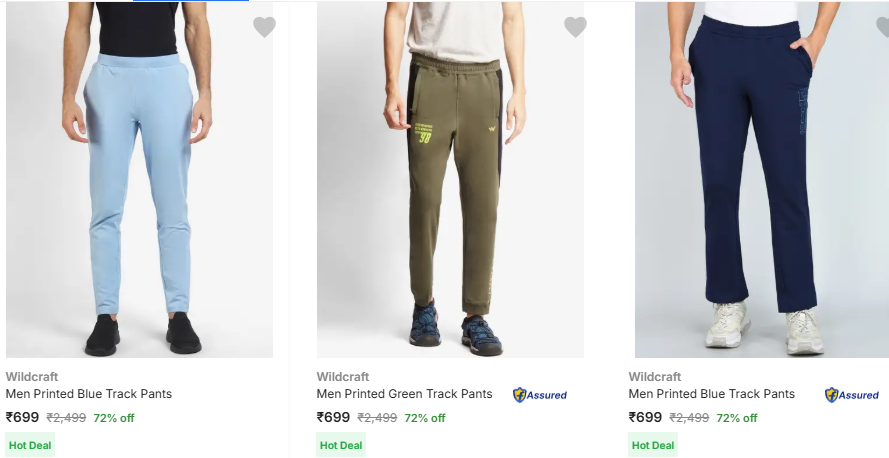Screen dimensions: 889x458
Task: Open 'Men Printed Green Track Pants' title link
Action: [404, 394]
